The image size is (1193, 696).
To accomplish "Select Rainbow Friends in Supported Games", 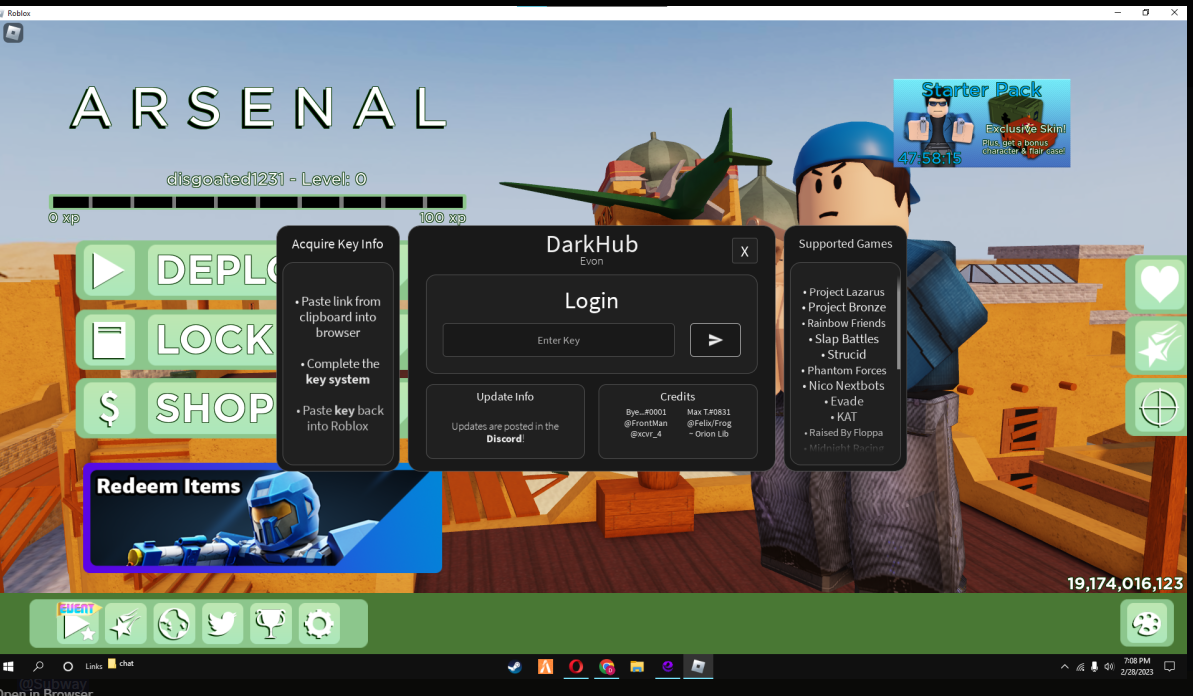I will coord(846,323).
